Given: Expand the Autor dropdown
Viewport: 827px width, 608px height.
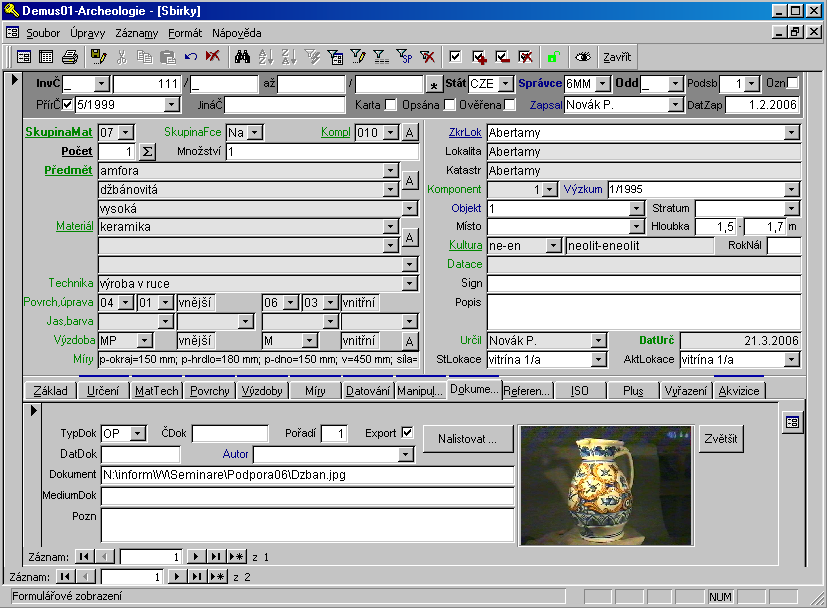Looking at the screenshot, I should 405,454.
